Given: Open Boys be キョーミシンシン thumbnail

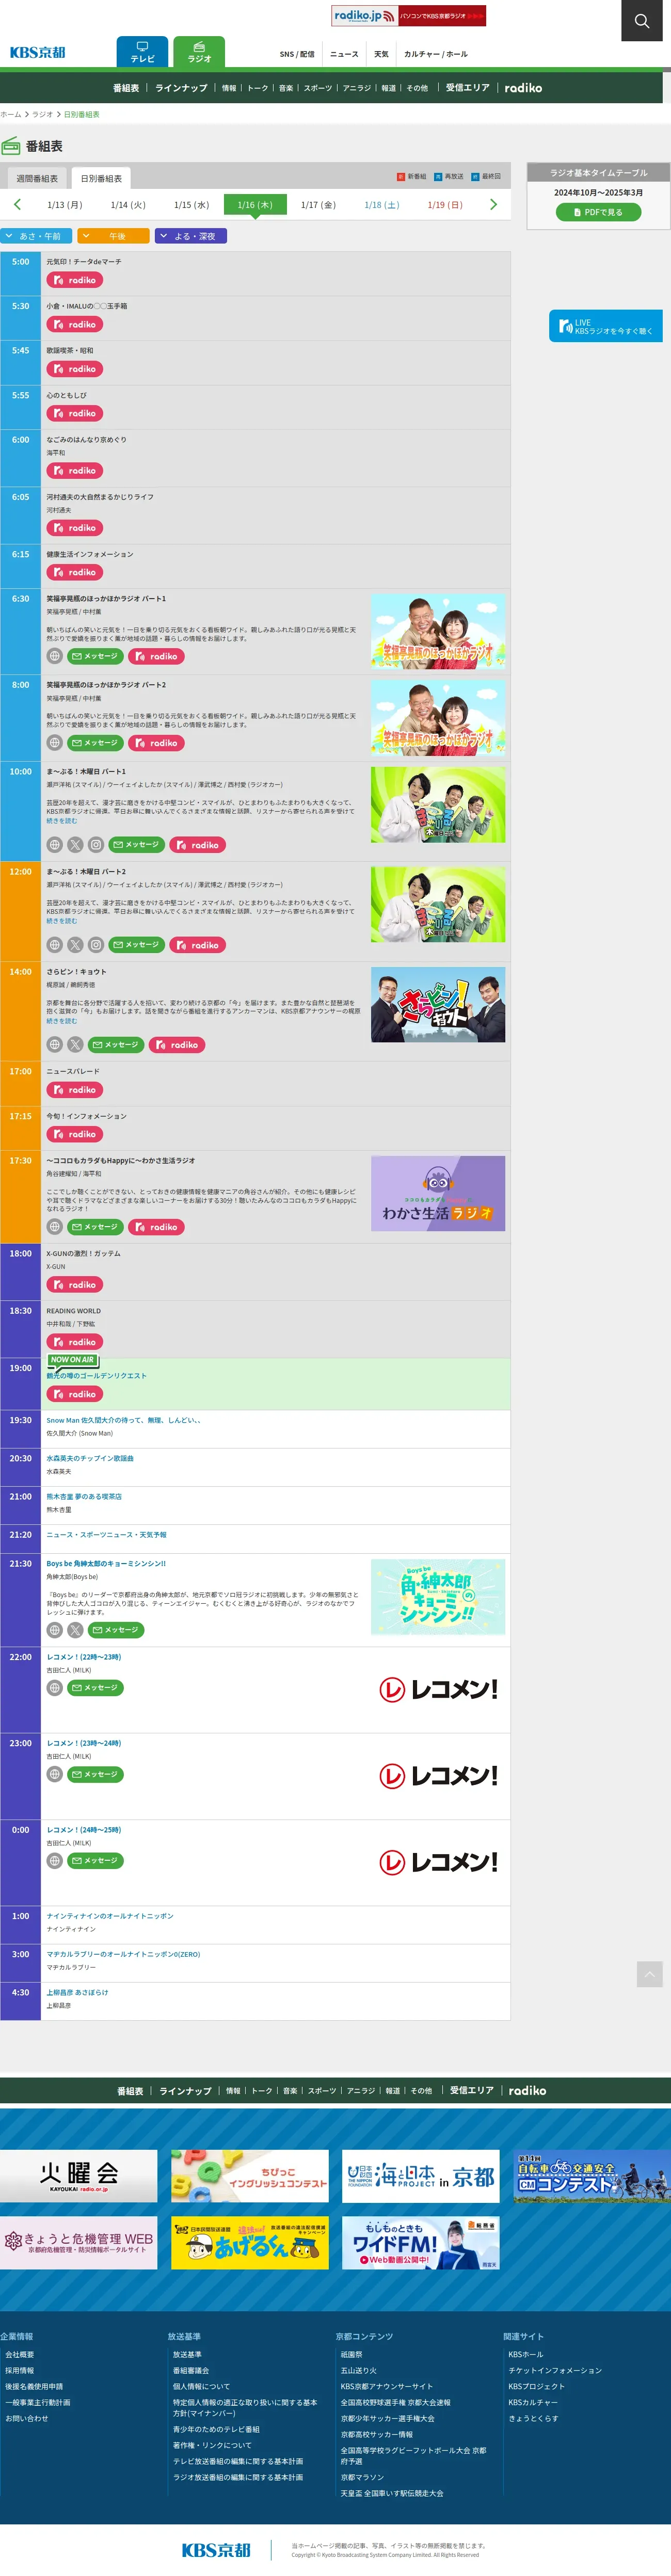Looking at the screenshot, I should pos(438,1597).
